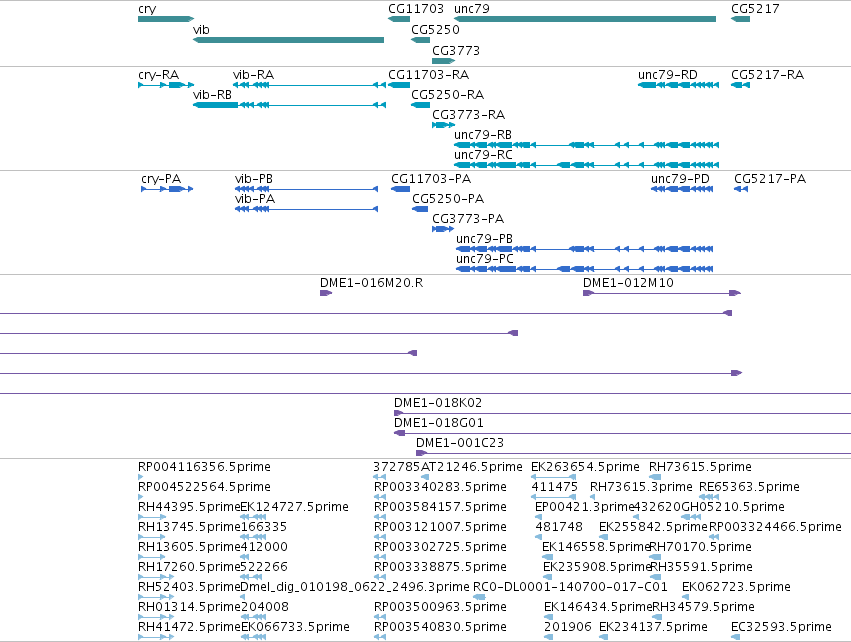
Task: Click the RH01314.5prime EST label
Action: tap(189, 607)
